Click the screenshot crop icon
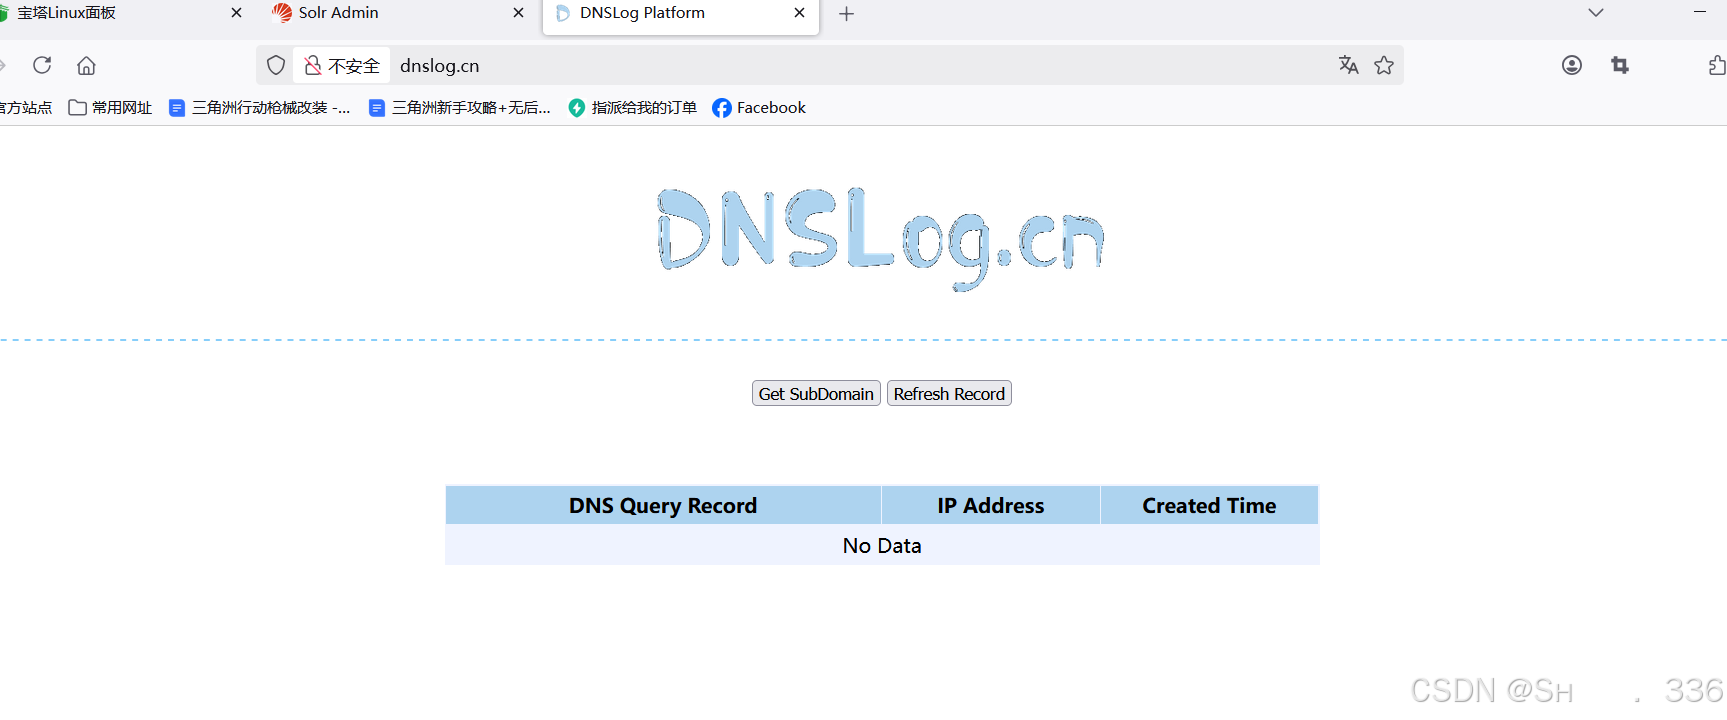Viewport: 1727px width, 720px height. tap(1620, 65)
